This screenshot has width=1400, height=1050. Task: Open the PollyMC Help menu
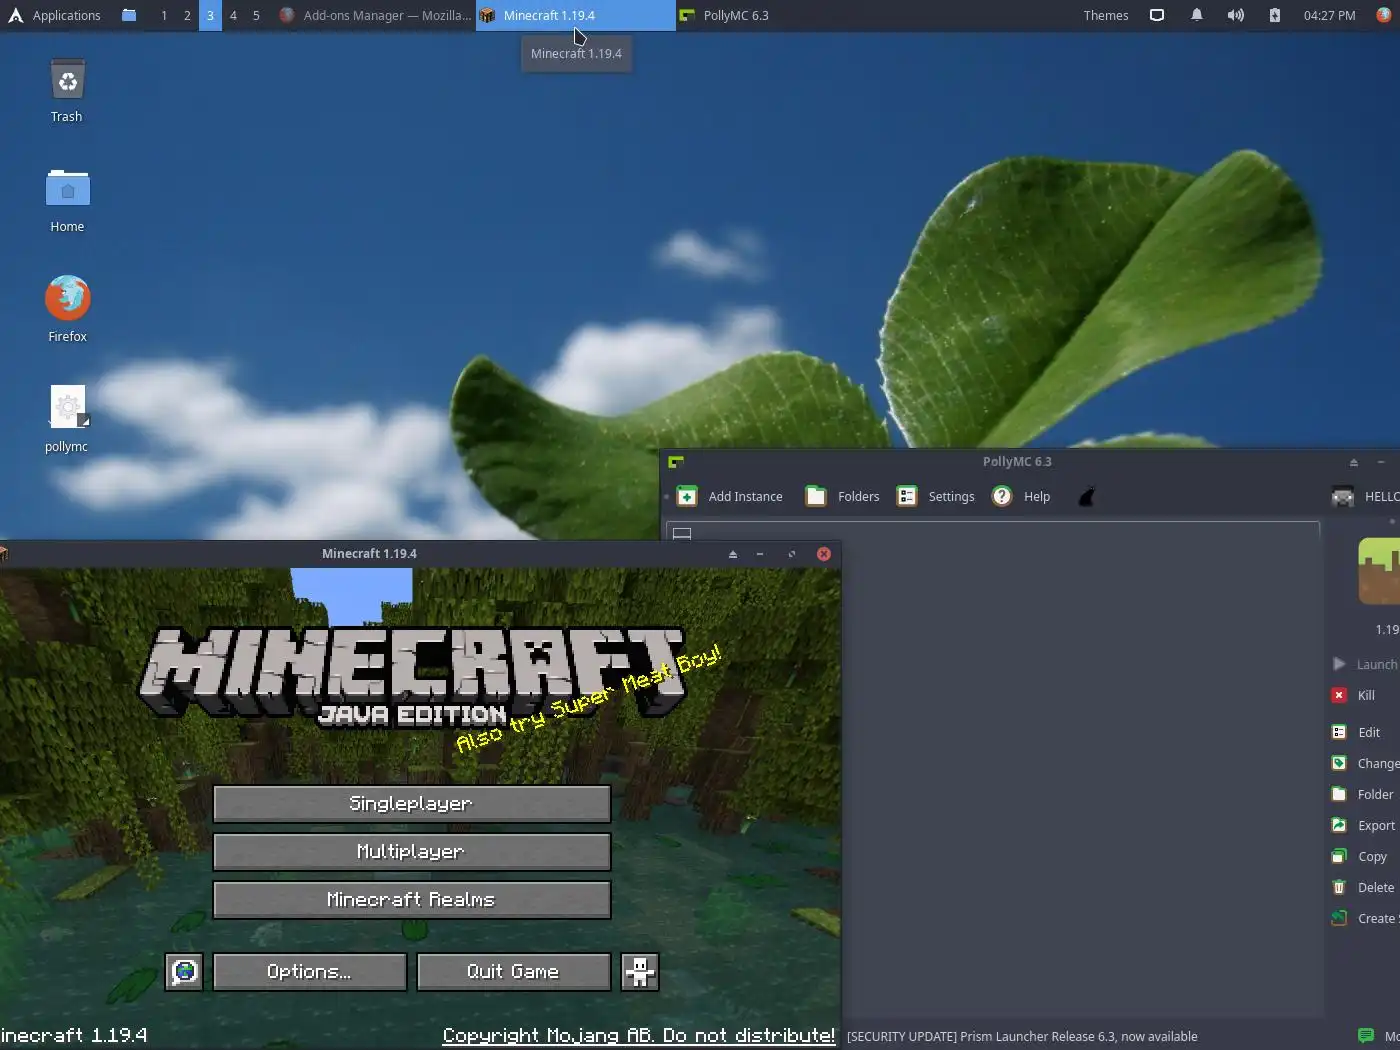tap(1021, 496)
